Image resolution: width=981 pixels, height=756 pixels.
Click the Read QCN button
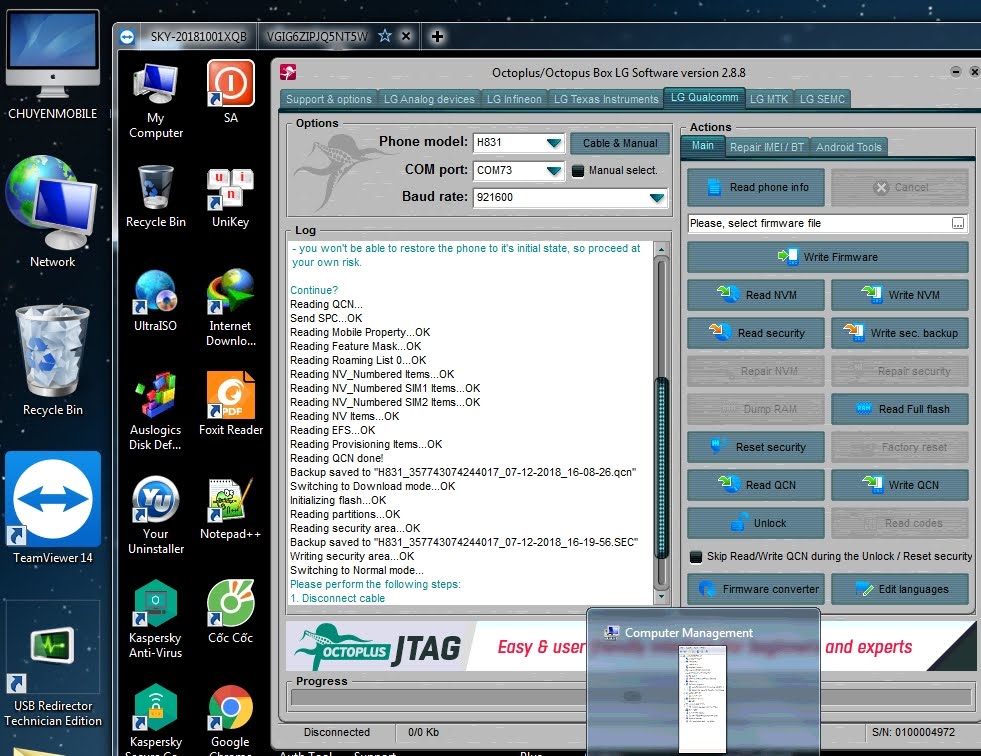tap(756, 485)
